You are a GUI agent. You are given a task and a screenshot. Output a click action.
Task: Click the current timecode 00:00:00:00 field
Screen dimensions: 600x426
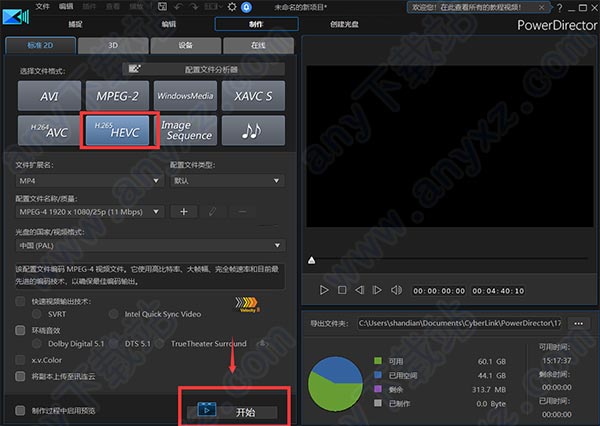tap(439, 291)
